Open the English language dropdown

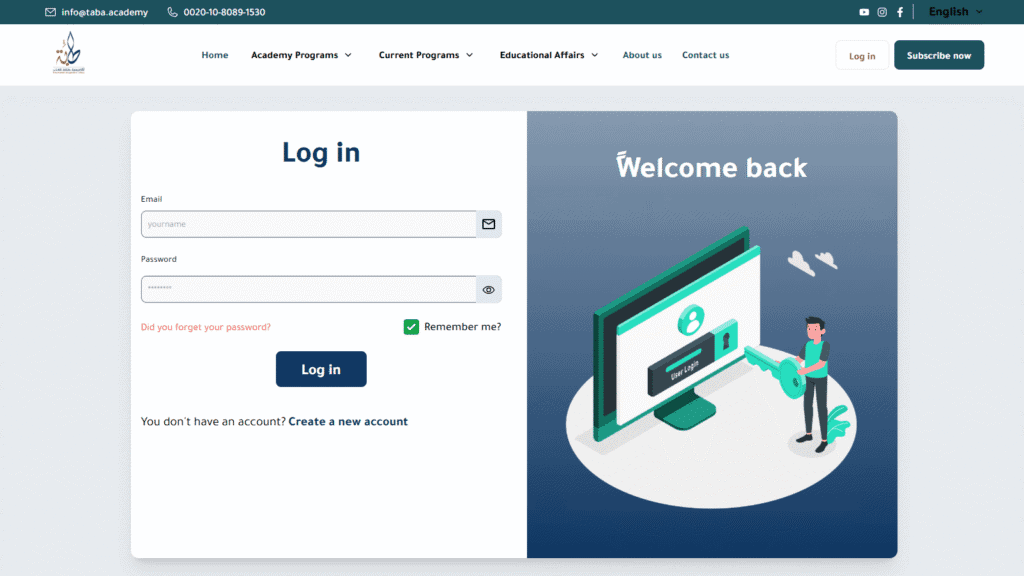(955, 12)
